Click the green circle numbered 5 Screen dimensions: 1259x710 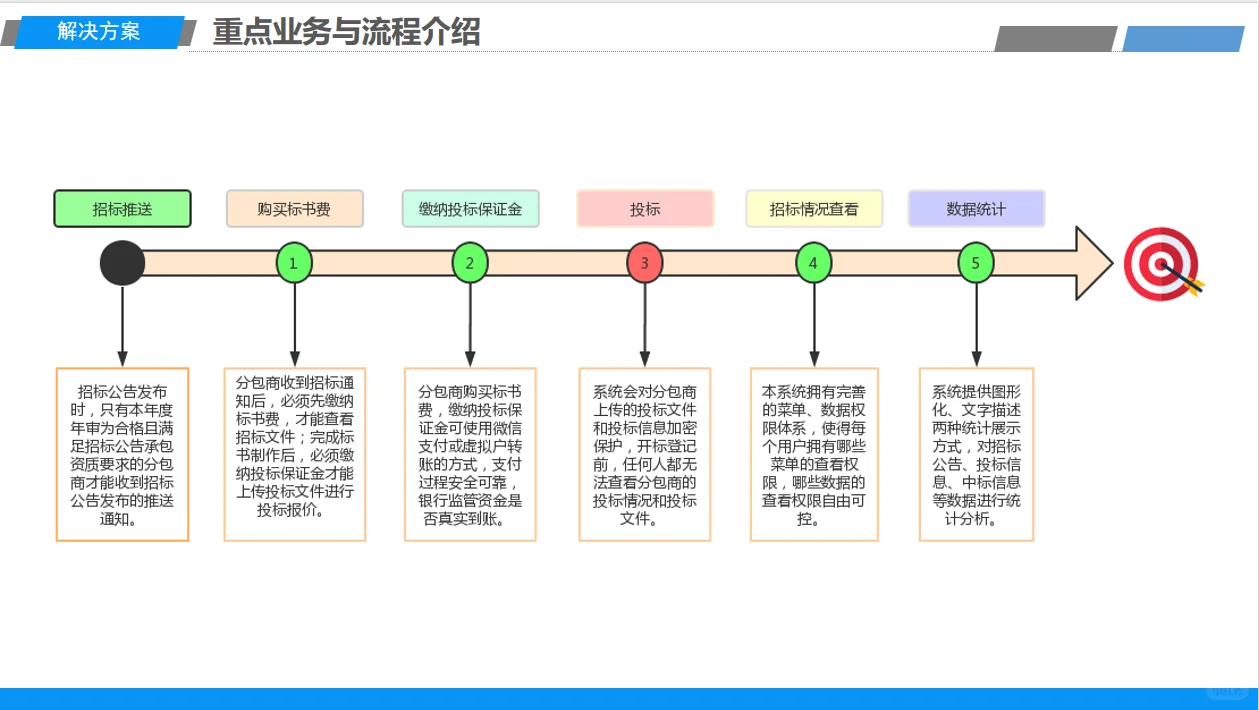(975, 263)
